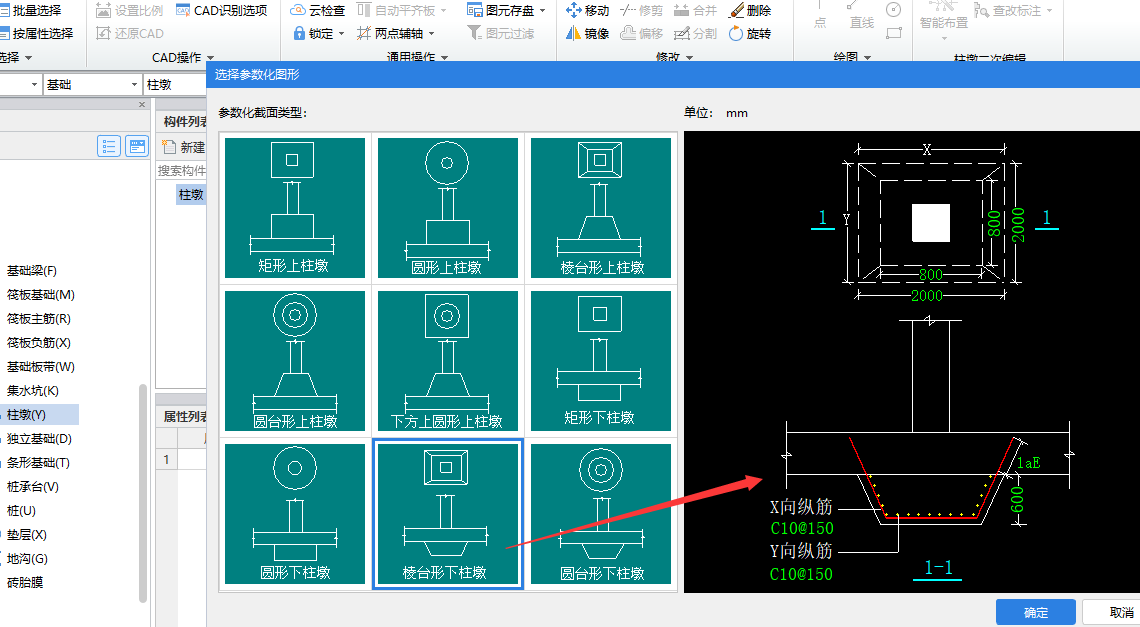Click the 图元过滤 filter tool
Screen dimensions: 1140x627
coord(501,33)
